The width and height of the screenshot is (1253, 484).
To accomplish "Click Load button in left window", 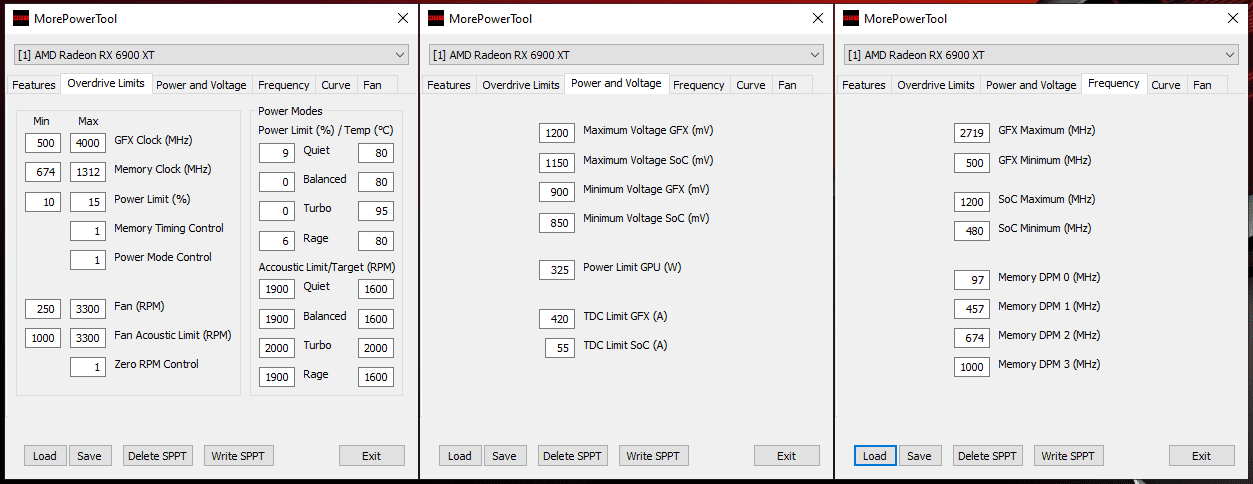I will (45, 456).
